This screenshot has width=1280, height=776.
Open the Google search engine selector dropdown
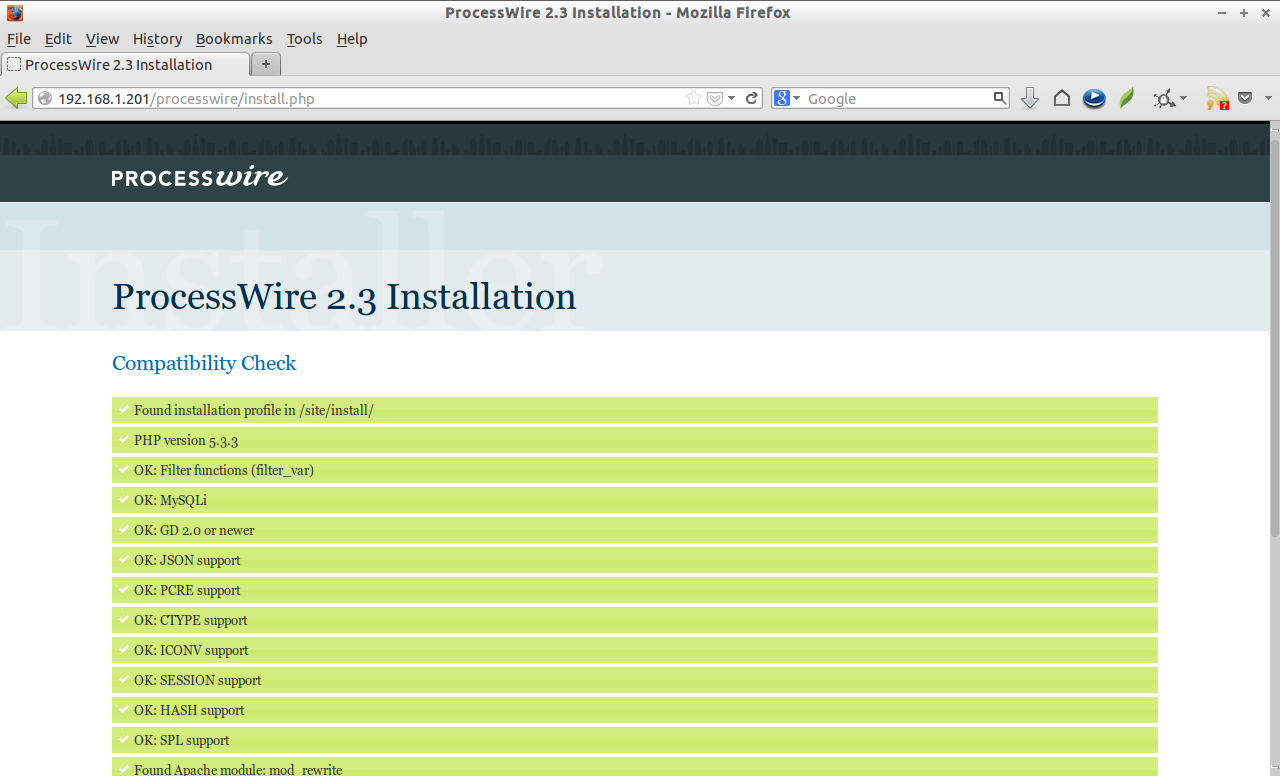[787, 98]
